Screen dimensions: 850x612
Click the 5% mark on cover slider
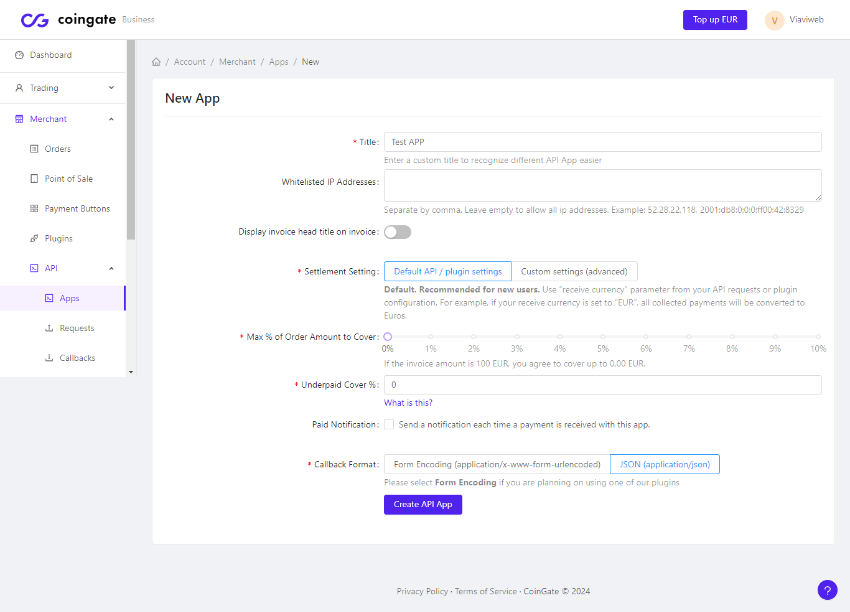603,337
